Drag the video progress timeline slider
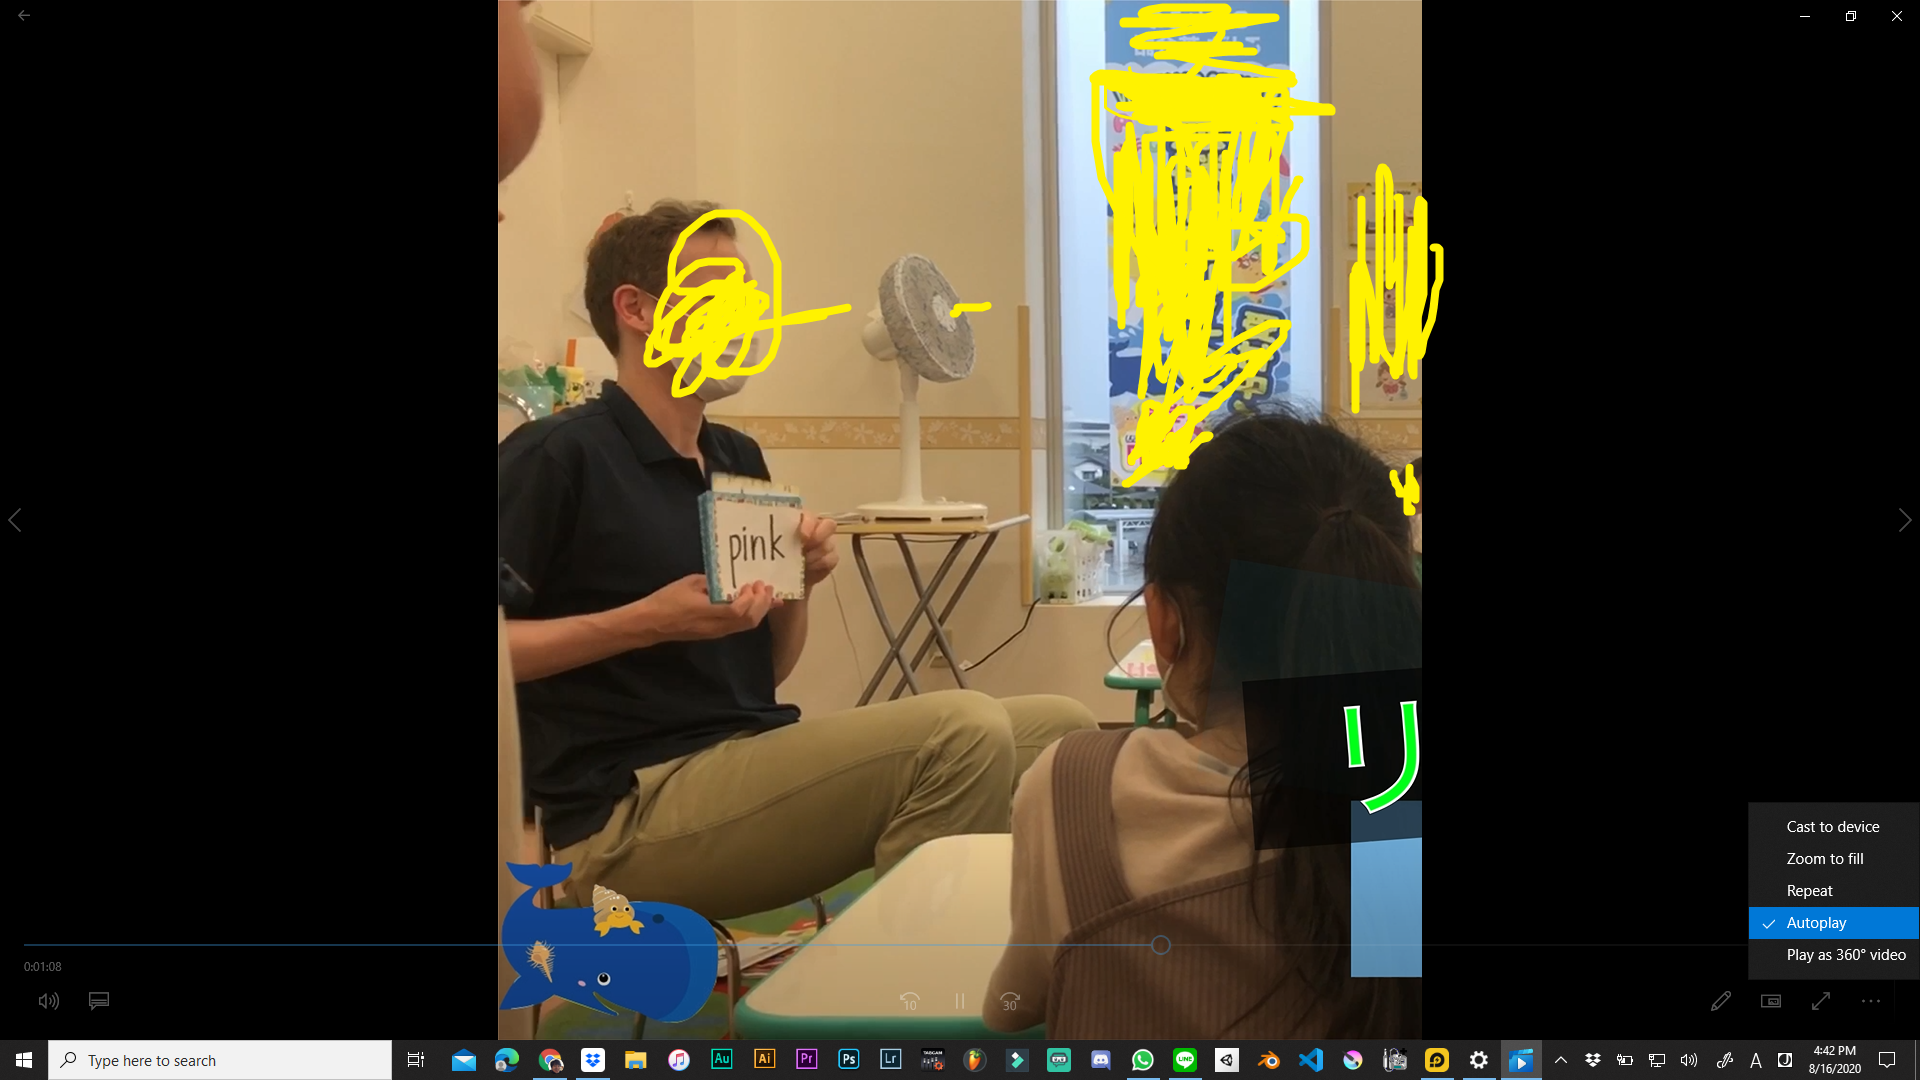The height and width of the screenshot is (1080, 1920). [1159, 944]
